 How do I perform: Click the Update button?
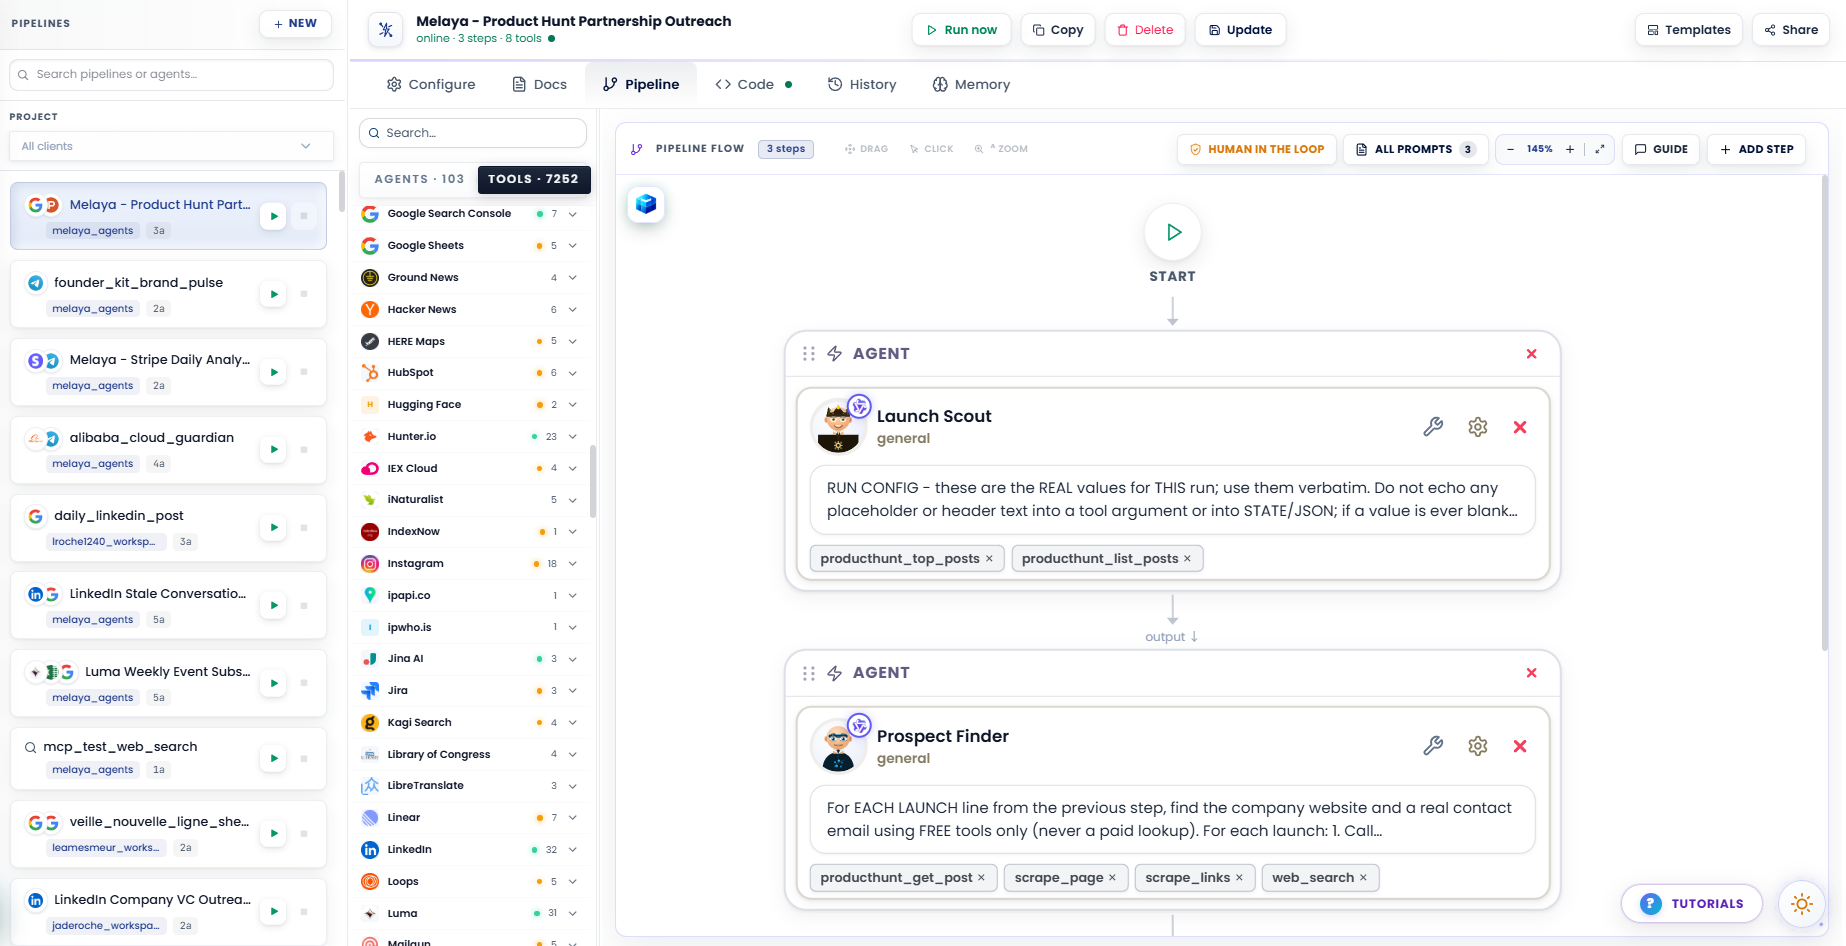coord(1240,30)
